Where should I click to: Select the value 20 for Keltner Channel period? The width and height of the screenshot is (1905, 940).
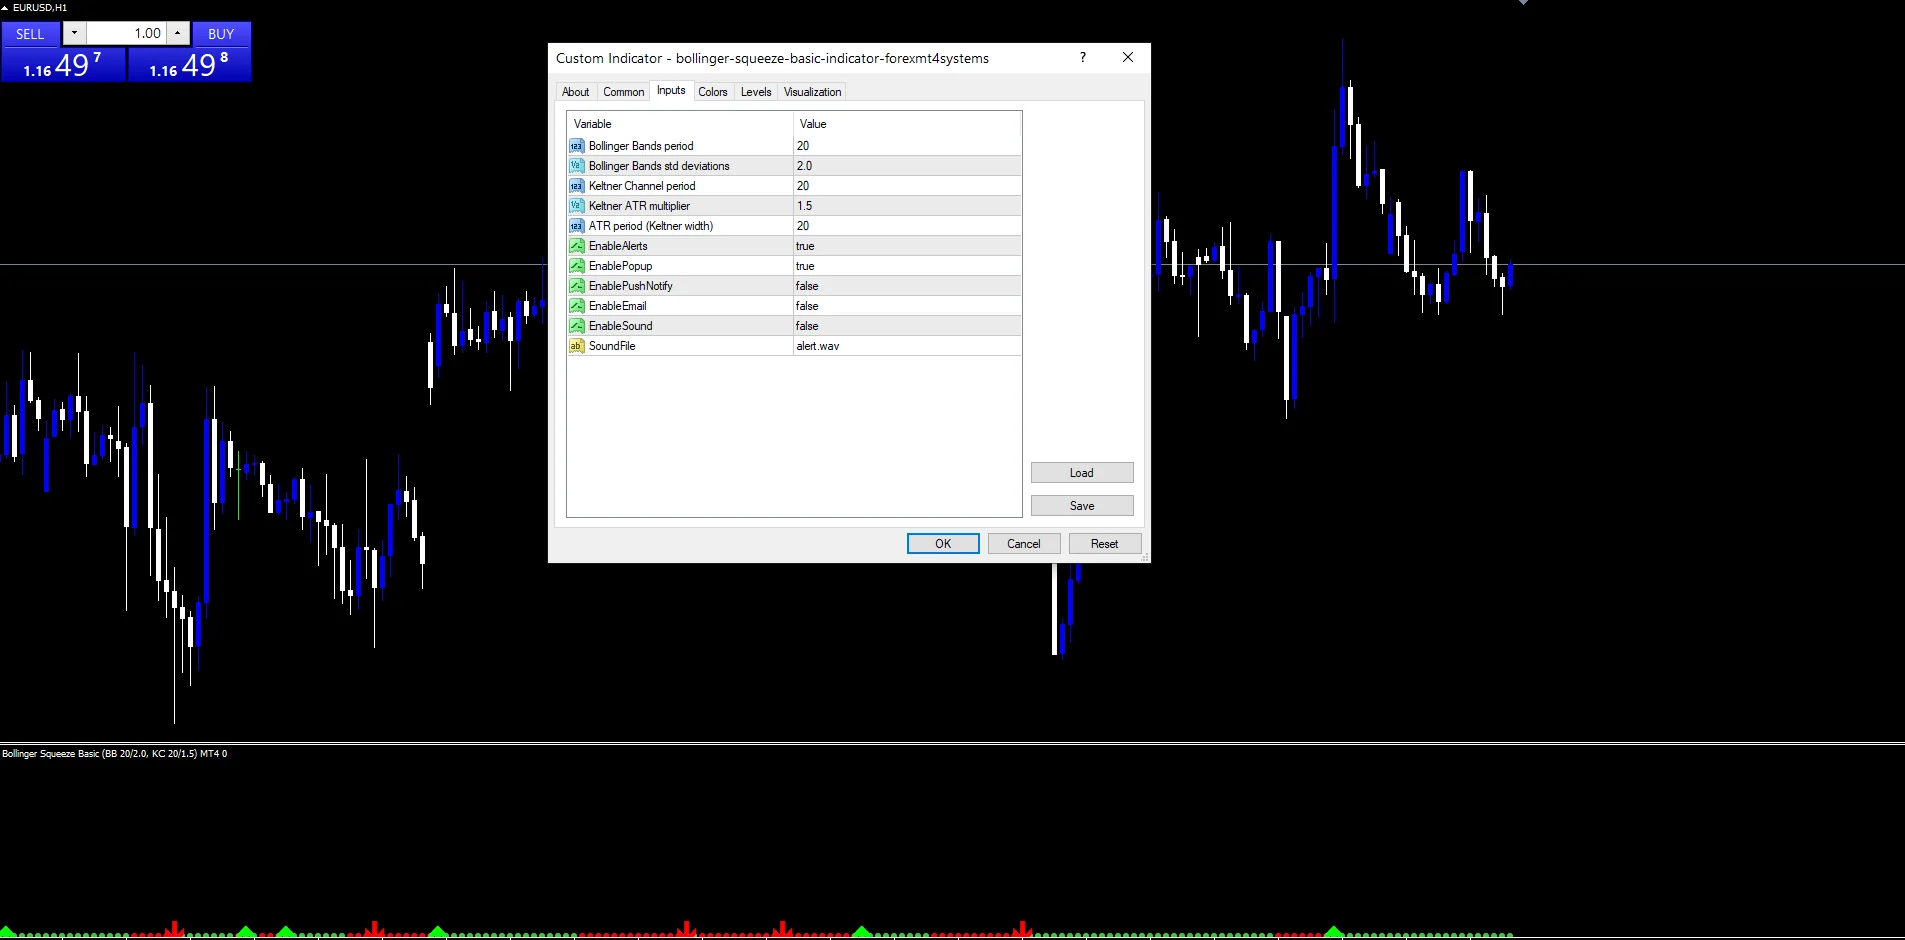907,186
